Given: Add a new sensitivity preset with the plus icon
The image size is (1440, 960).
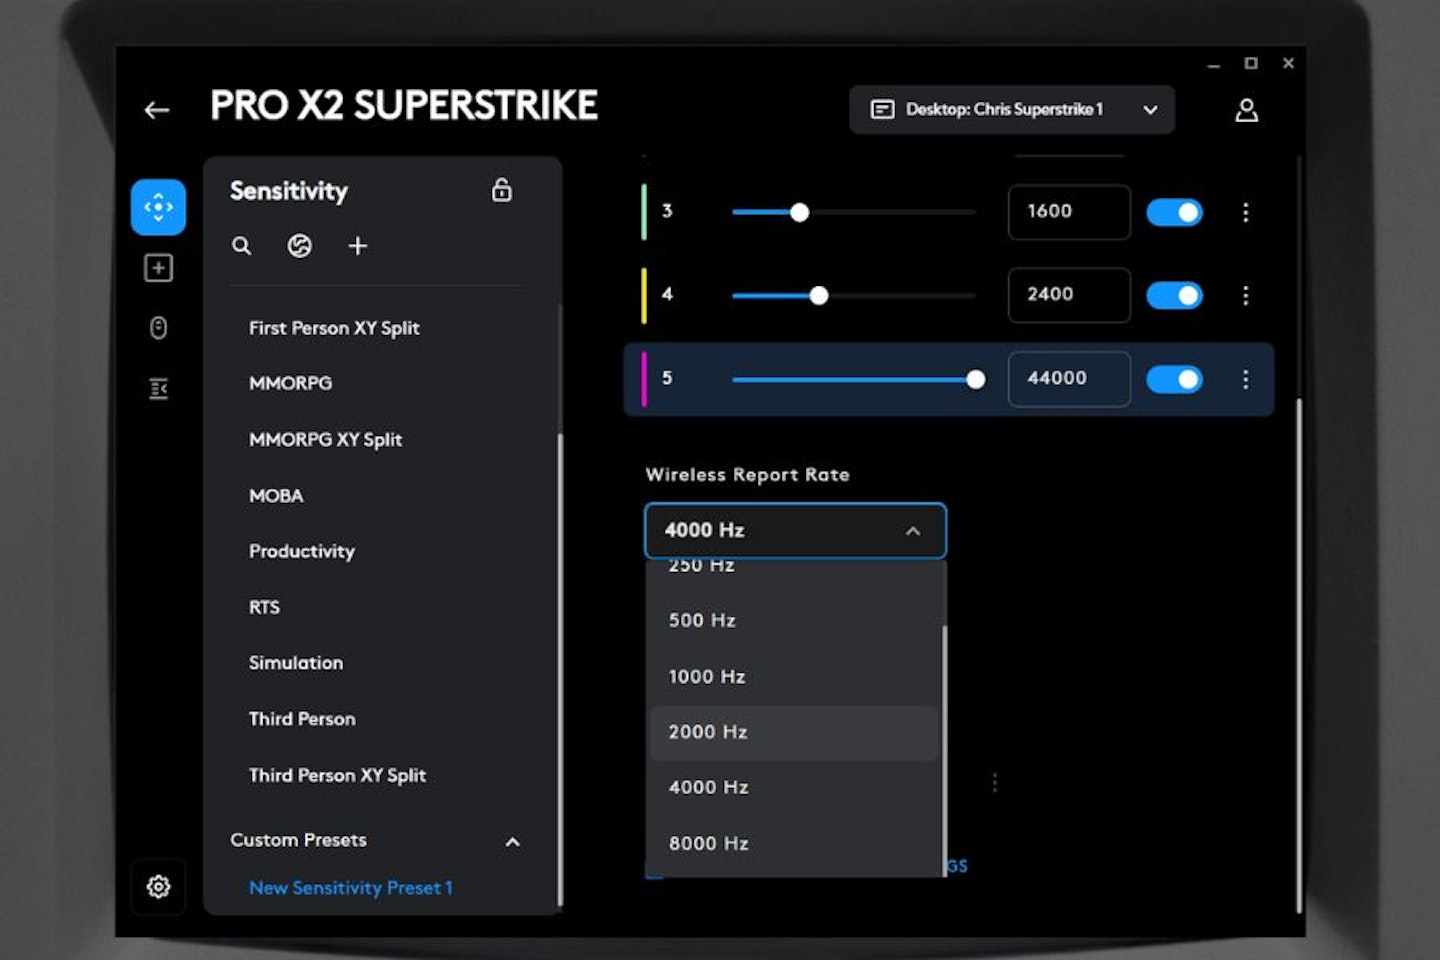Looking at the screenshot, I should [x=357, y=245].
